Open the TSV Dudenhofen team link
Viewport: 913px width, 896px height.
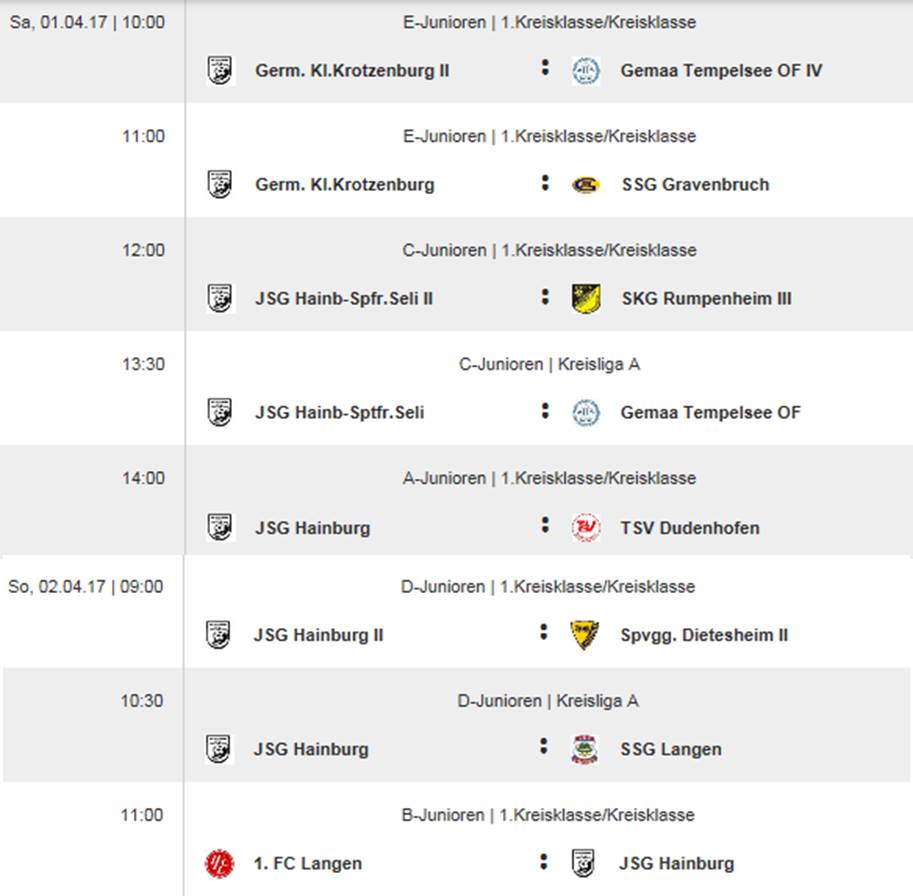coord(690,528)
